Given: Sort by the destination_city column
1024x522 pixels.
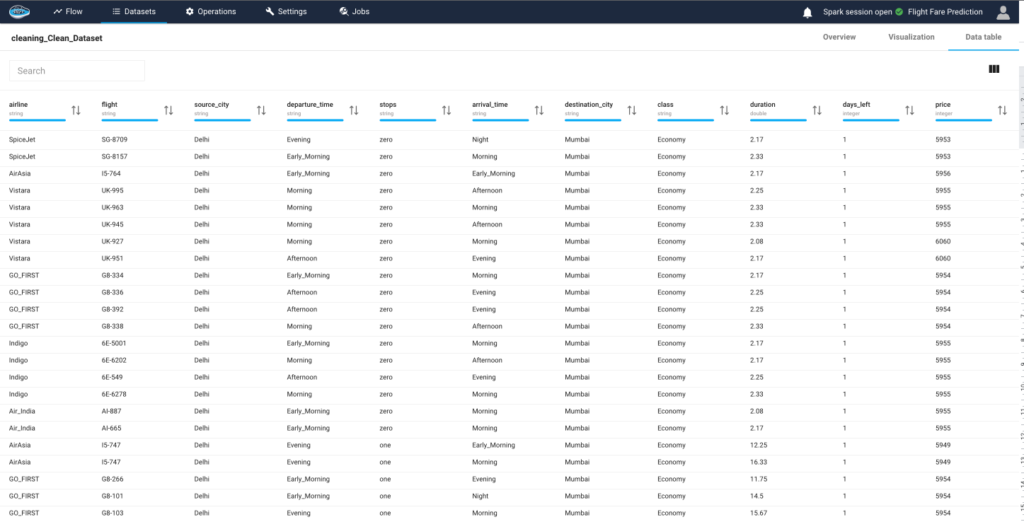Looking at the screenshot, I should 632,110.
